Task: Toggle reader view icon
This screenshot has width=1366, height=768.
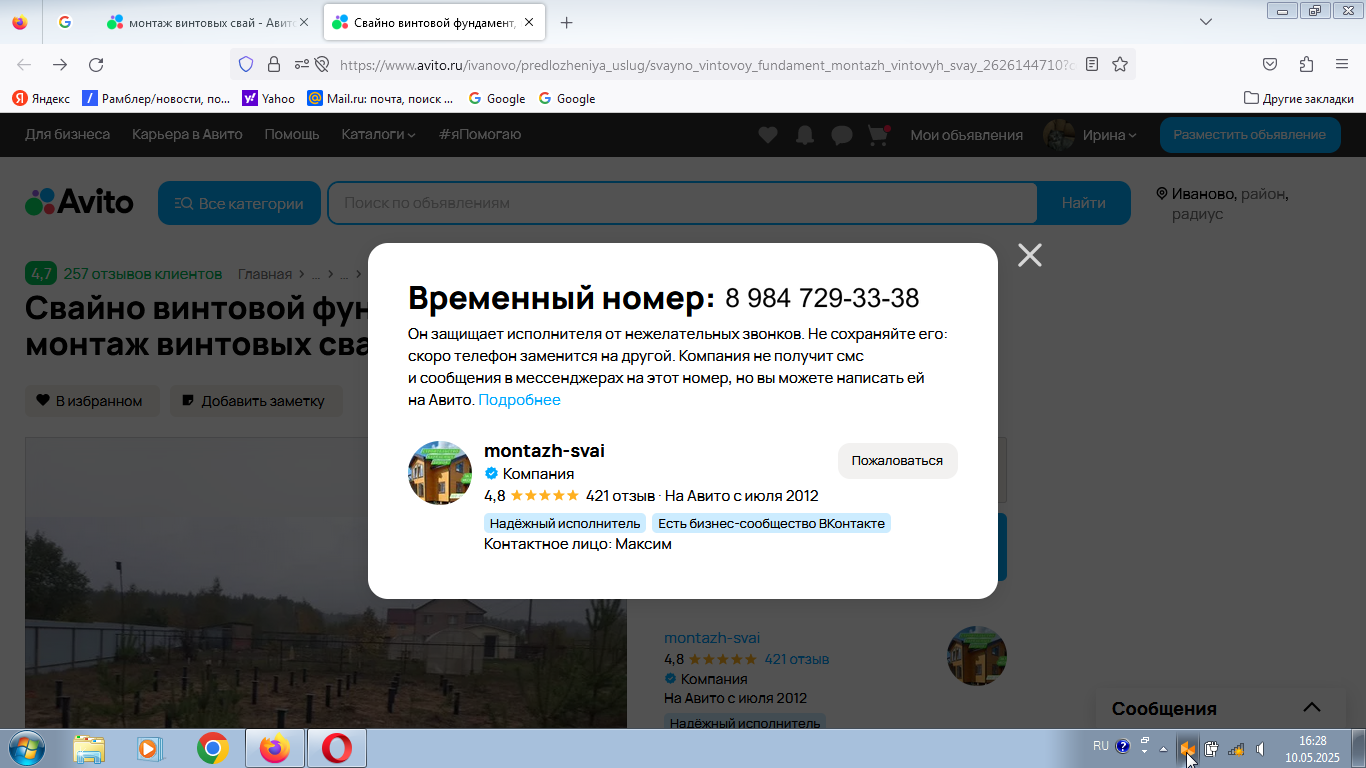Action: (1092, 64)
